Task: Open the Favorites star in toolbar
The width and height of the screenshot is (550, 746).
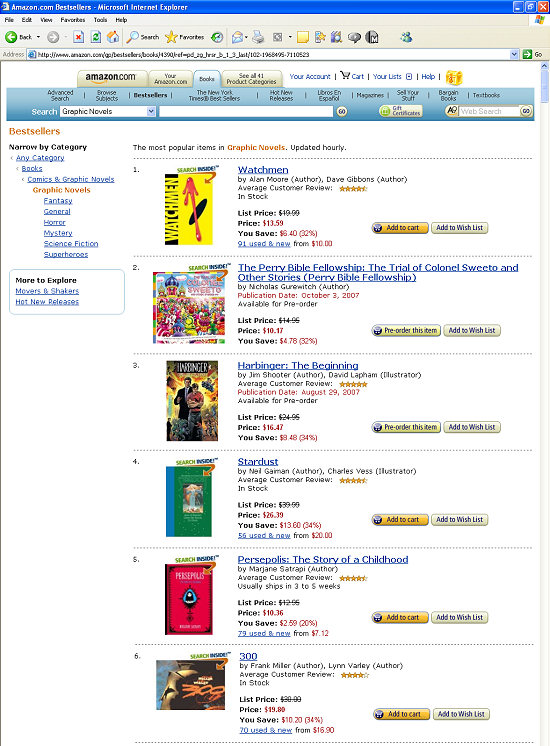Action: 171,37
